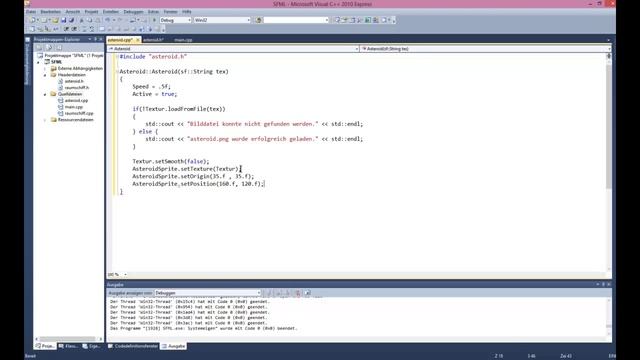Select main.cpp in the project tree
This screenshot has height=360, width=640.
pyautogui.click(x=73, y=107)
